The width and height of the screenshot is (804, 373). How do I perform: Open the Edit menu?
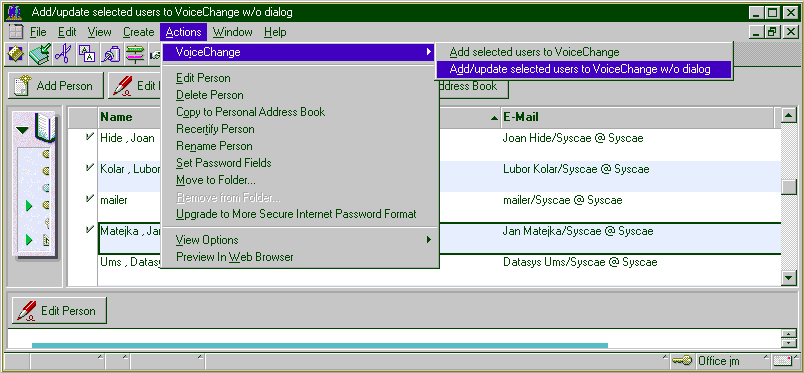point(67,32)
